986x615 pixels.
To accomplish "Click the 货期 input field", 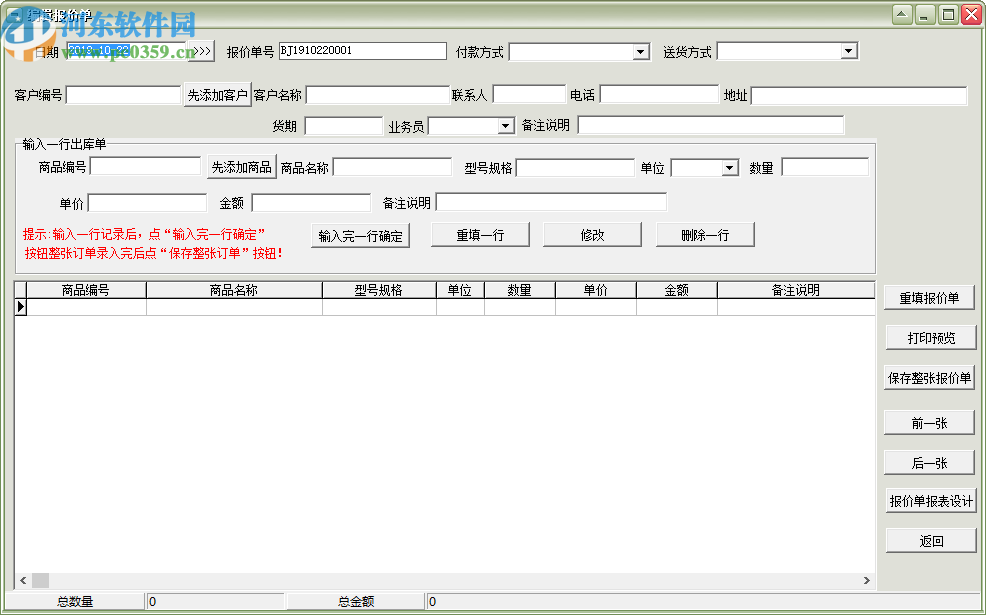I will coord(343,126).
